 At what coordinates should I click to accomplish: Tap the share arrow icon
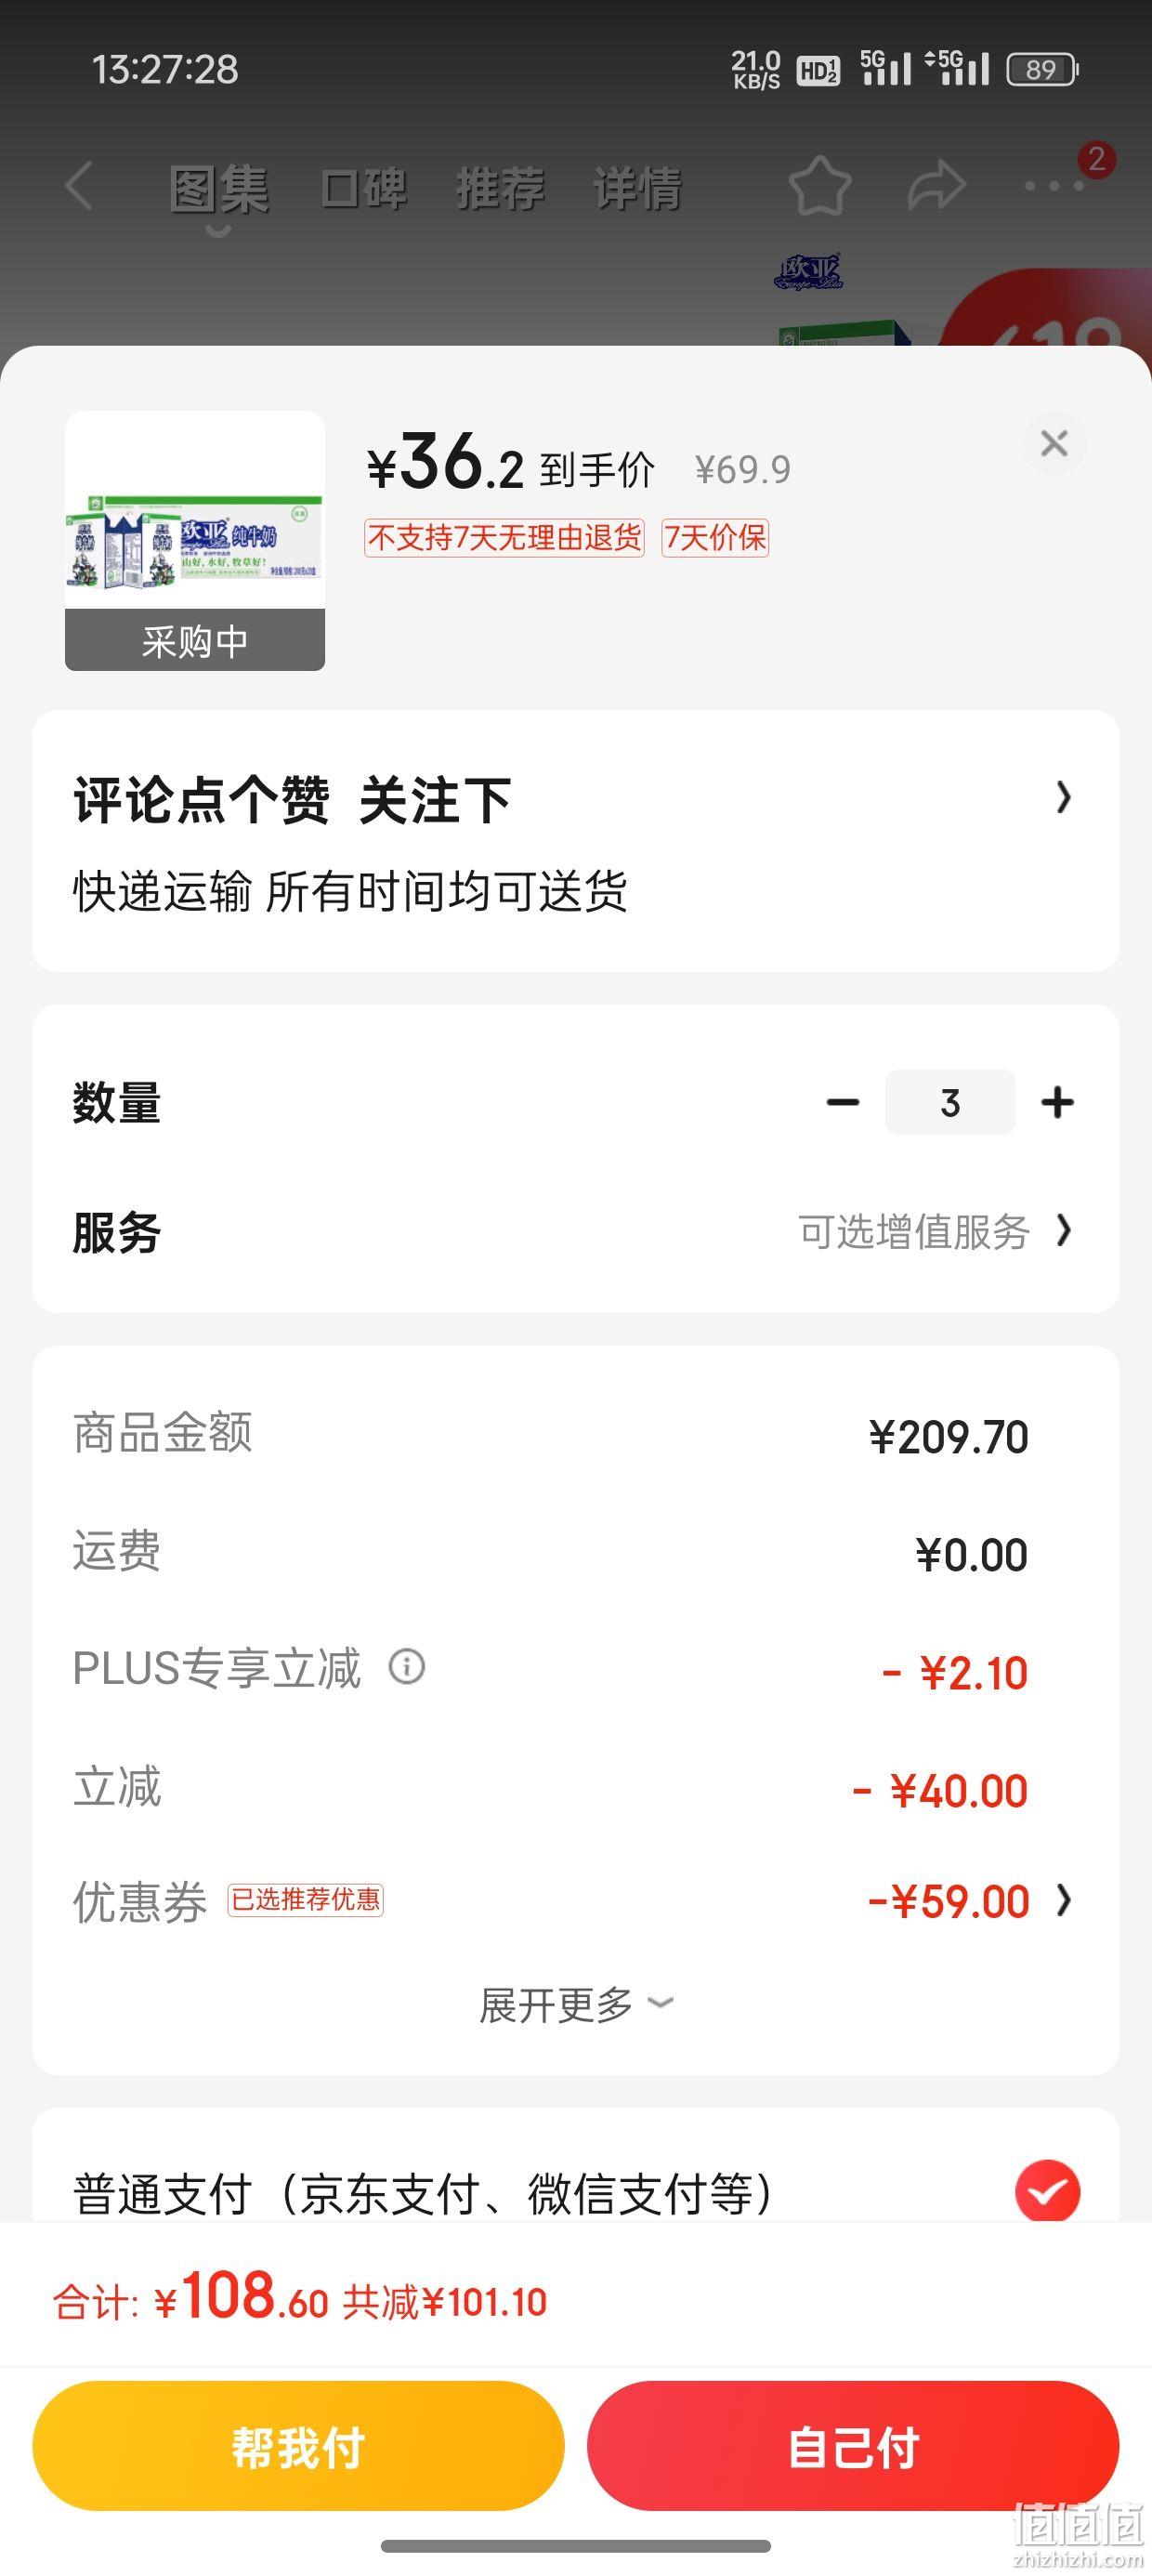click(x=937, y=186)
